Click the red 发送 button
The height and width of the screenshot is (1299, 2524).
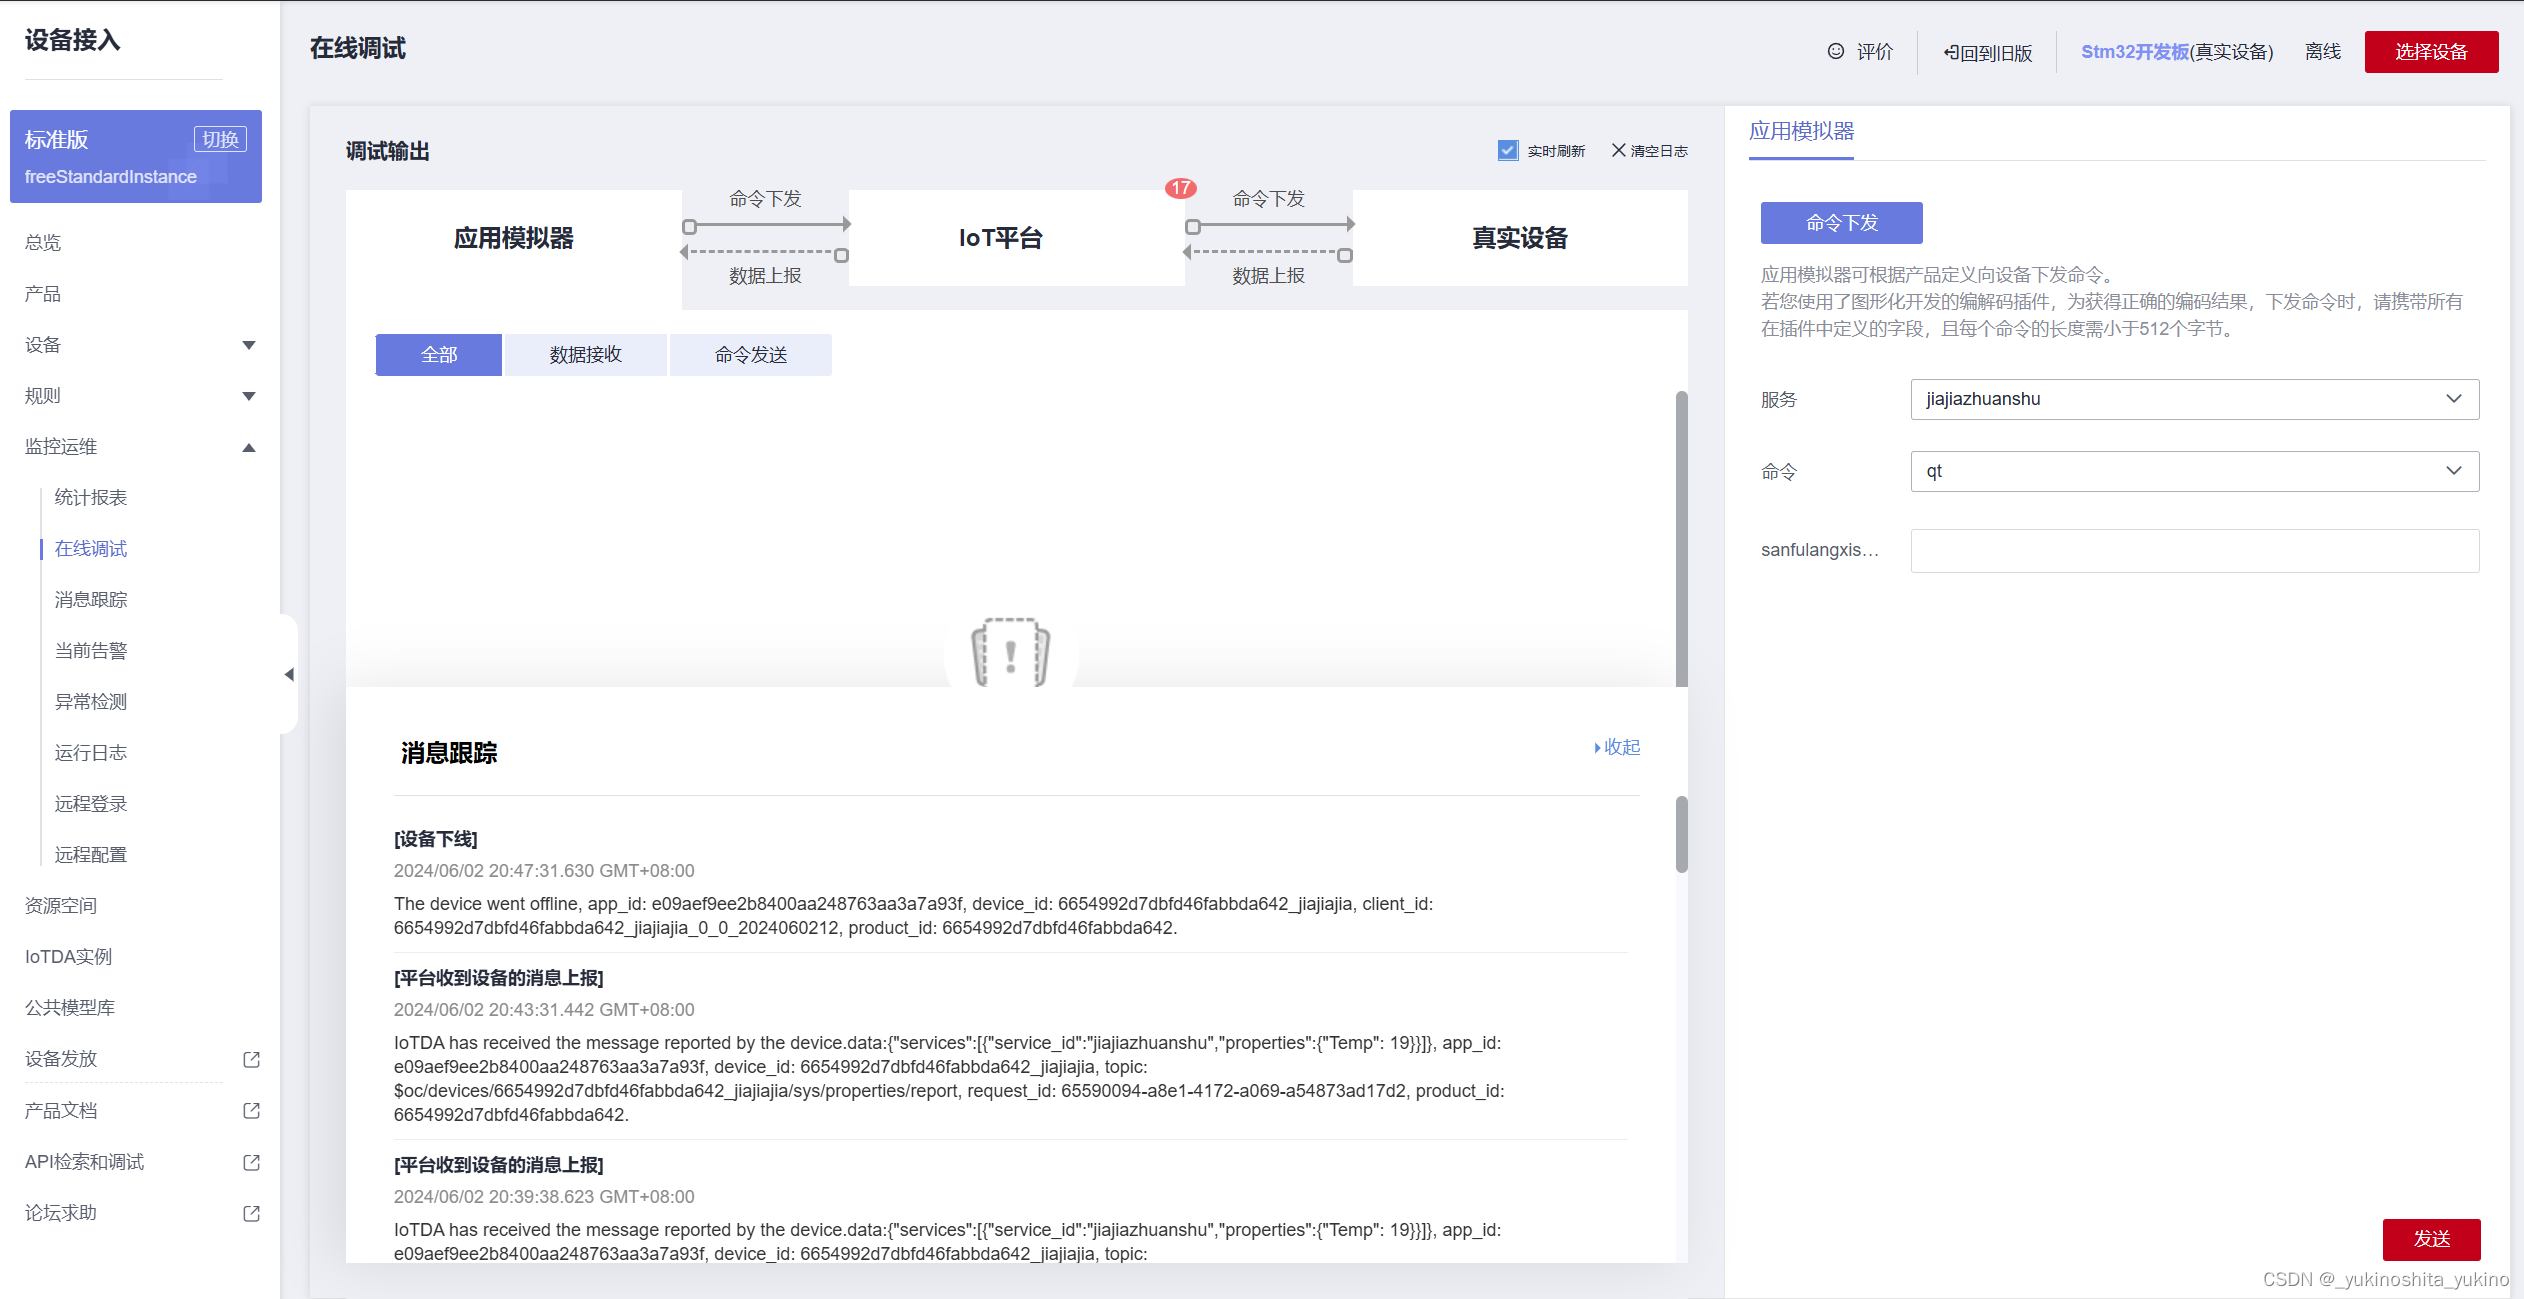[x=2431, y=1239]
